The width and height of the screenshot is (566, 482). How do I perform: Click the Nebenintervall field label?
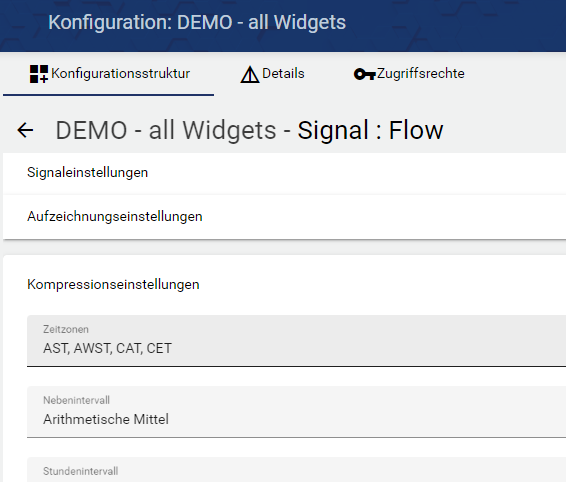(76, 400)
